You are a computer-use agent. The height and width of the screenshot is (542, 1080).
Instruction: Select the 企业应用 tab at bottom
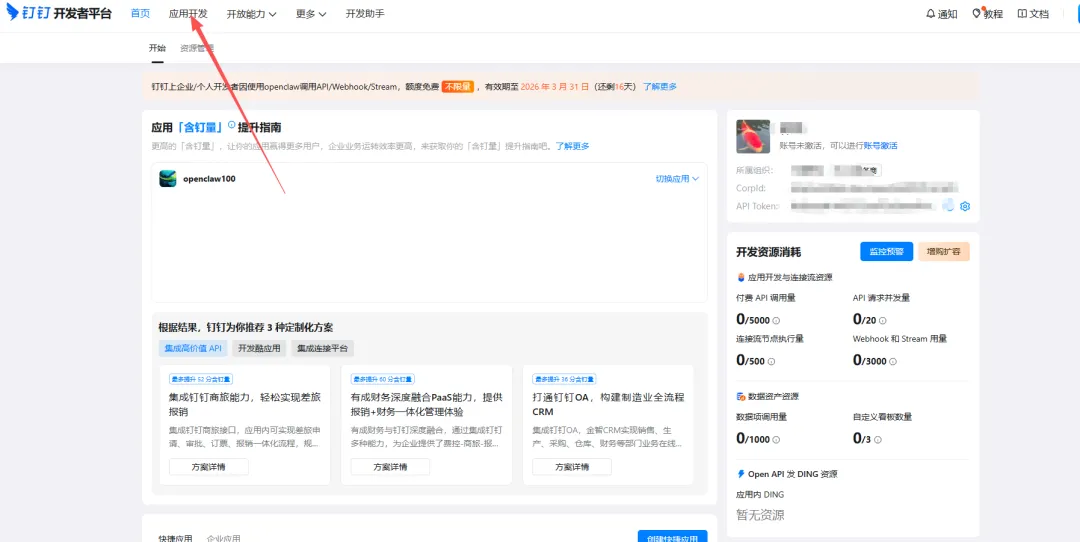click(224, 538)
